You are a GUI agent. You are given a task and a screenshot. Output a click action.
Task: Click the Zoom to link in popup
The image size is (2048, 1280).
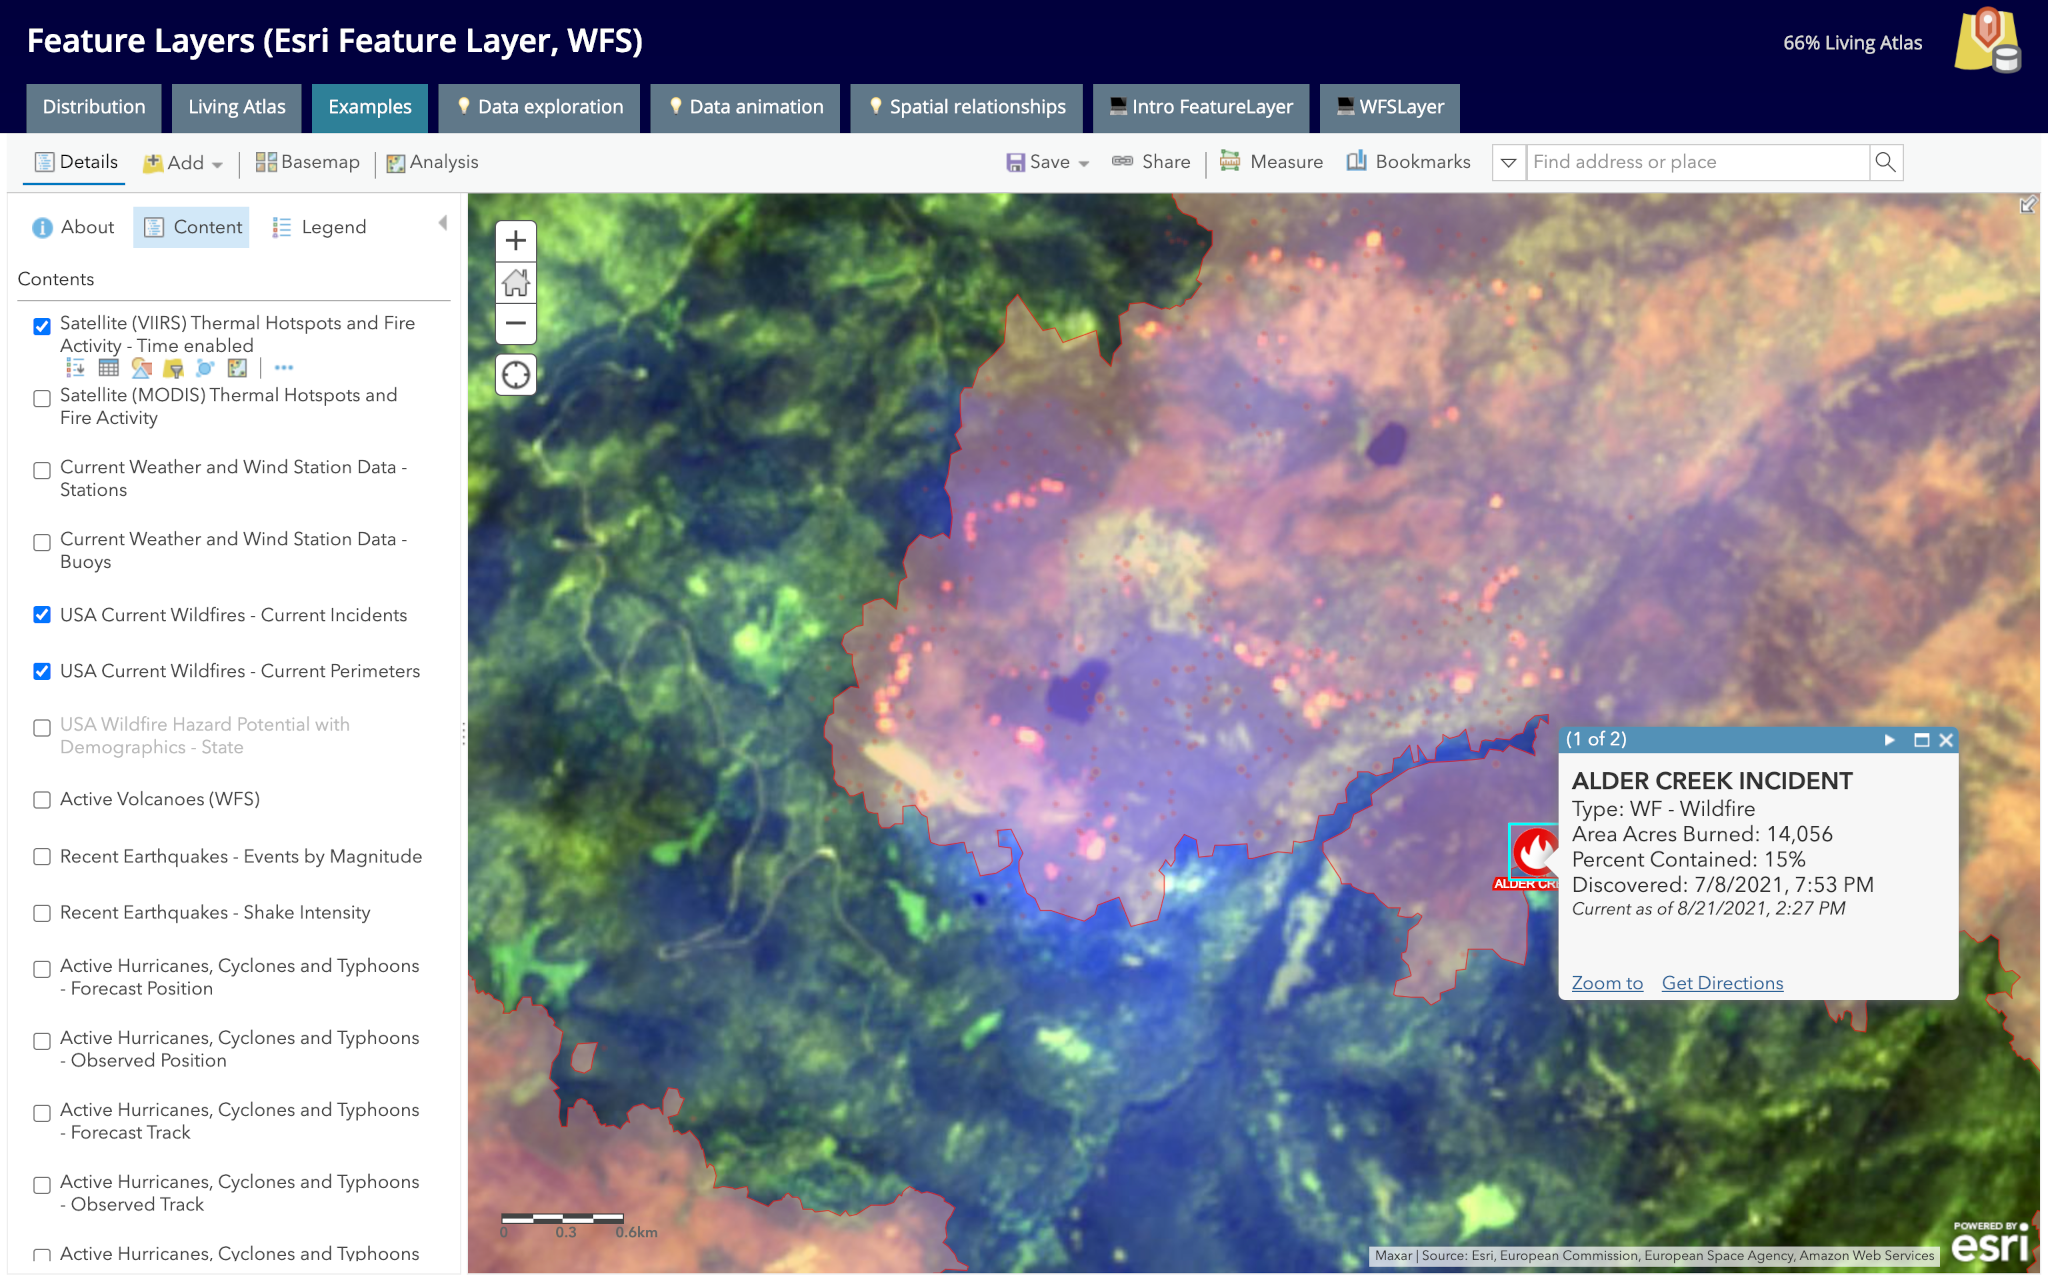pos(1607,983)
